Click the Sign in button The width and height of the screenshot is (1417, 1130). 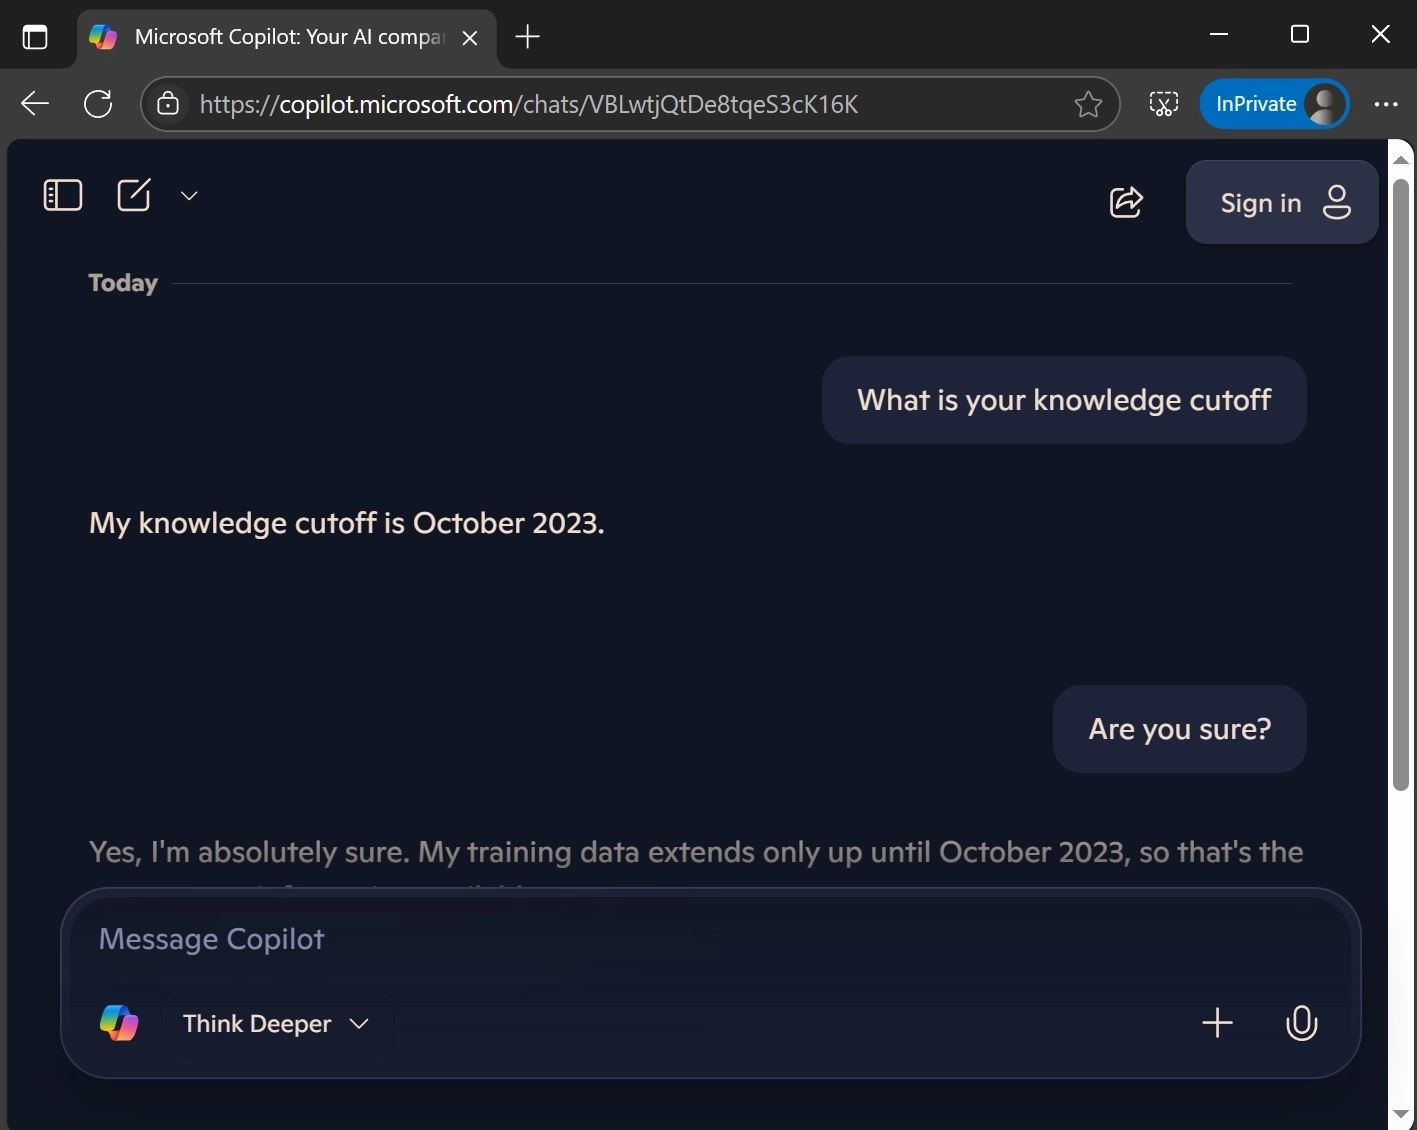coord(1281,202)
